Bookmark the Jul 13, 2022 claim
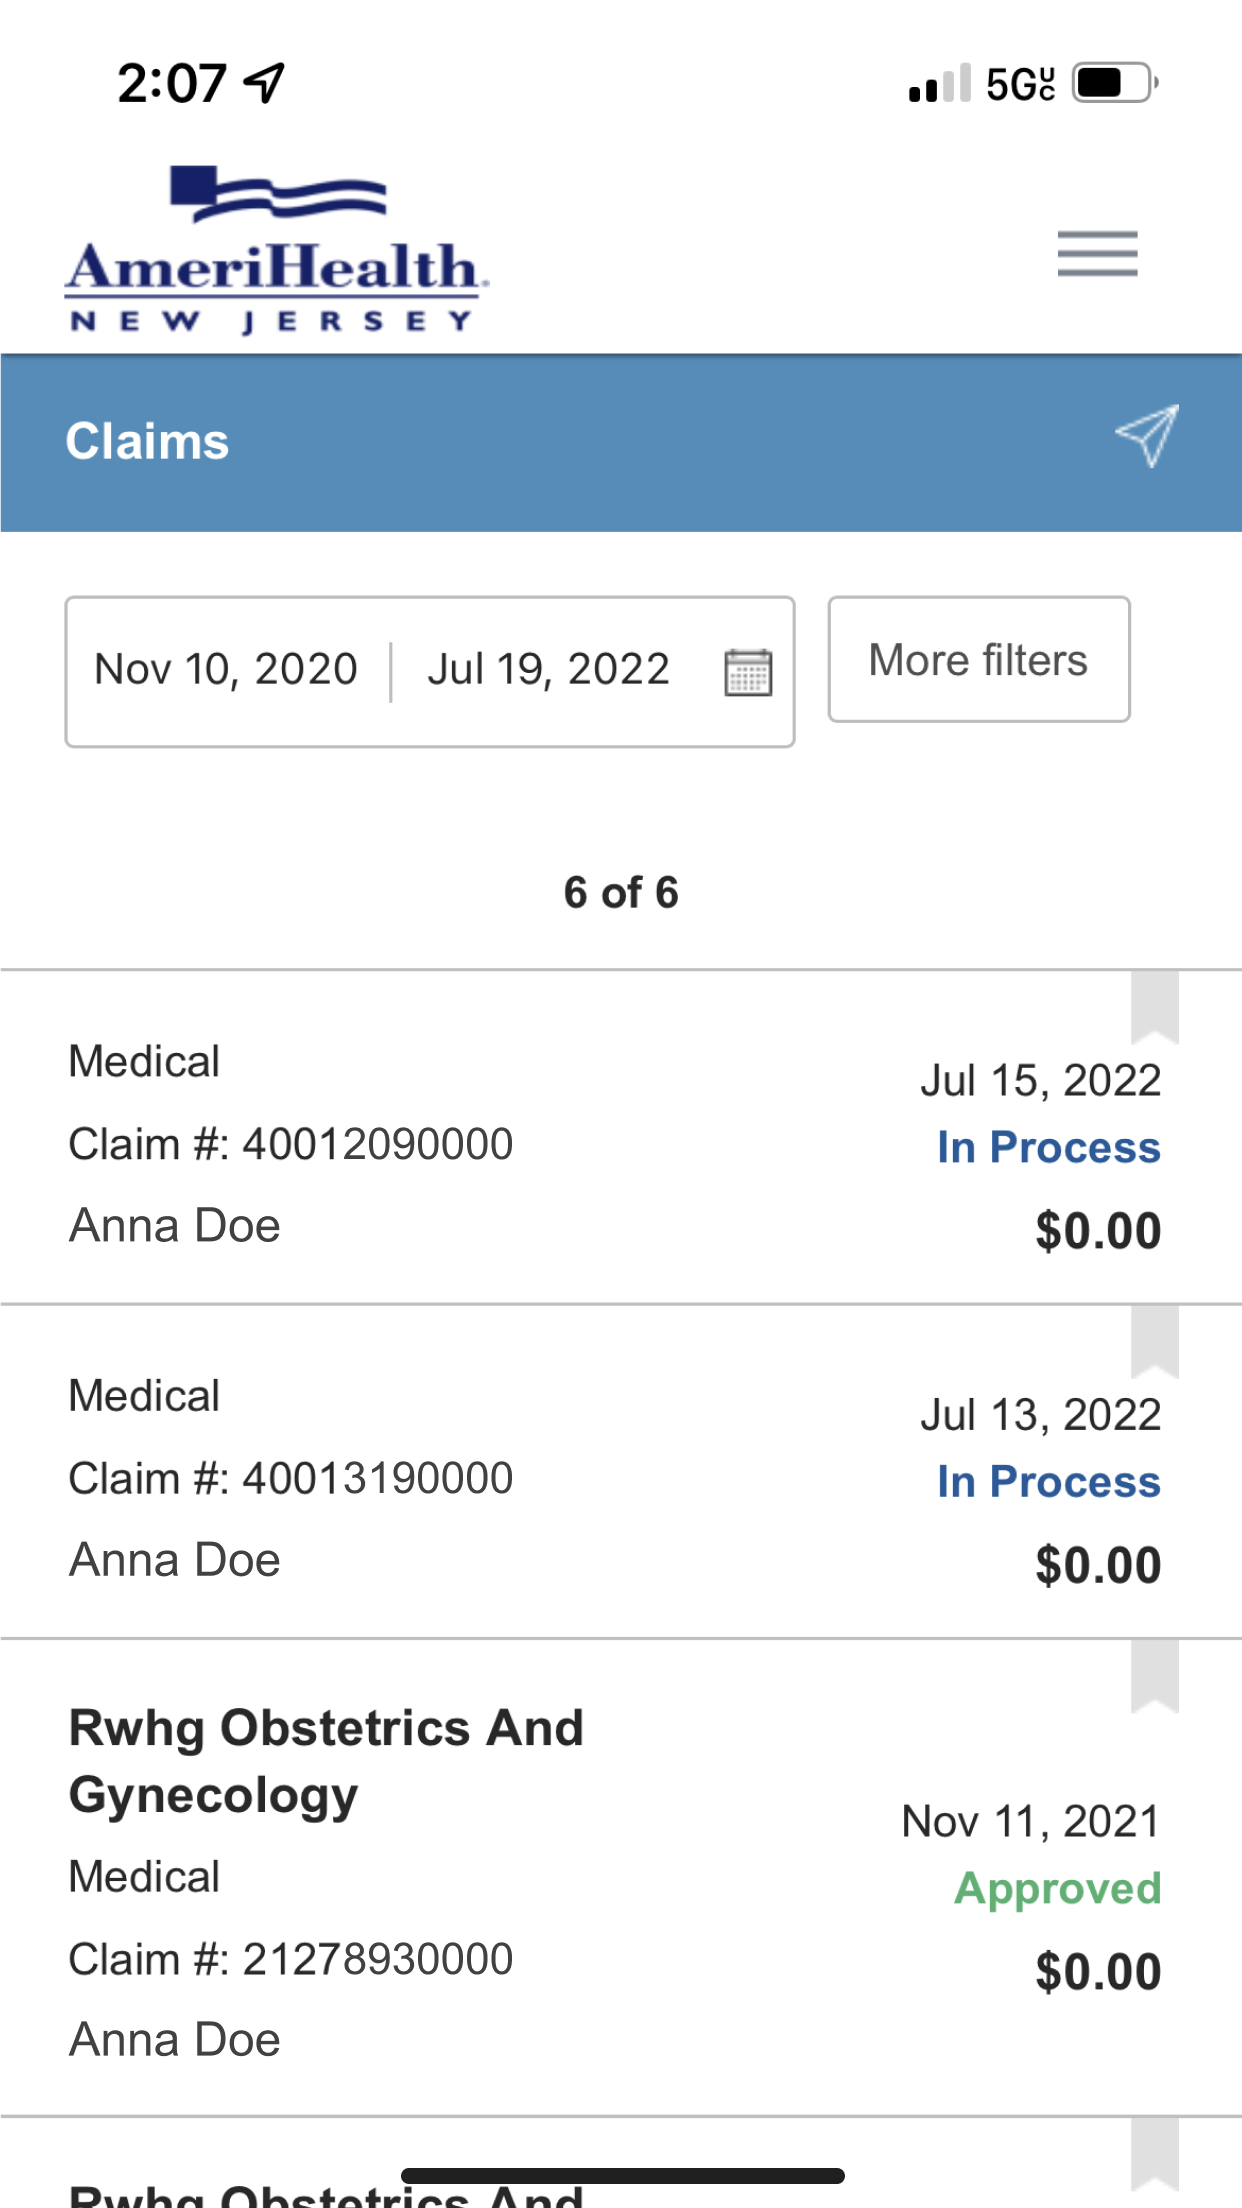1242x2208 pixels. tap(1154, 1340)
